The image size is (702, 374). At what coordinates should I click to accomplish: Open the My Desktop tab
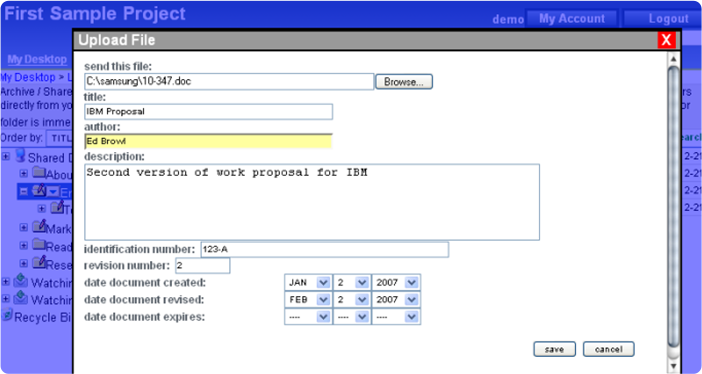[37, 59]
